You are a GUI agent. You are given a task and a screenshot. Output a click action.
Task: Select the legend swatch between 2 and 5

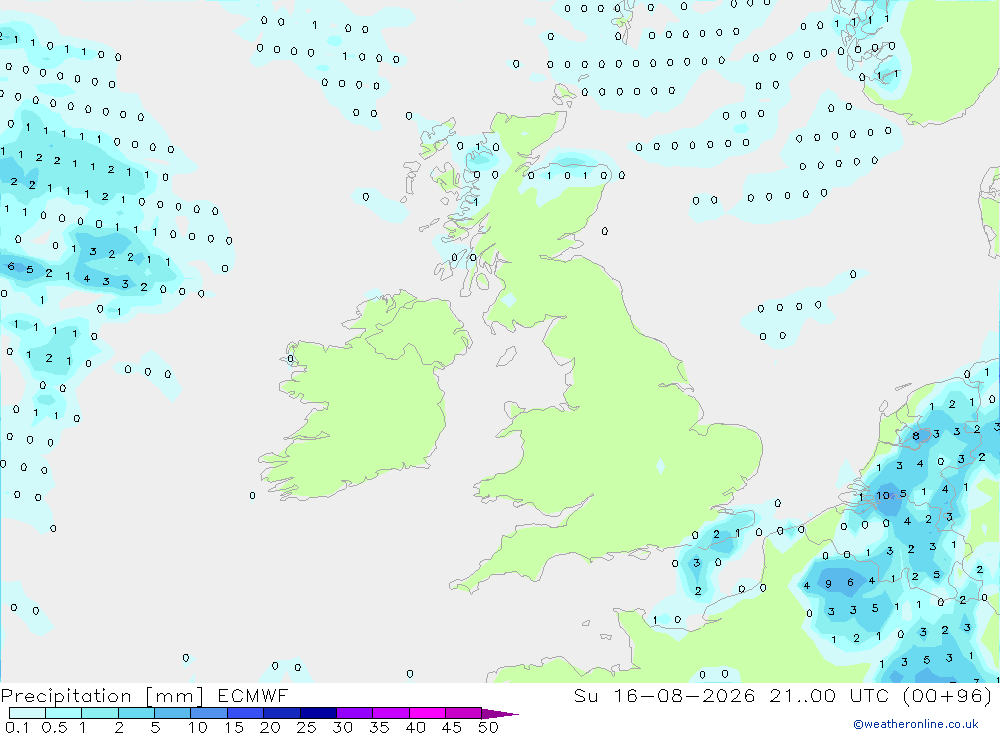click(x=136, y=713)
